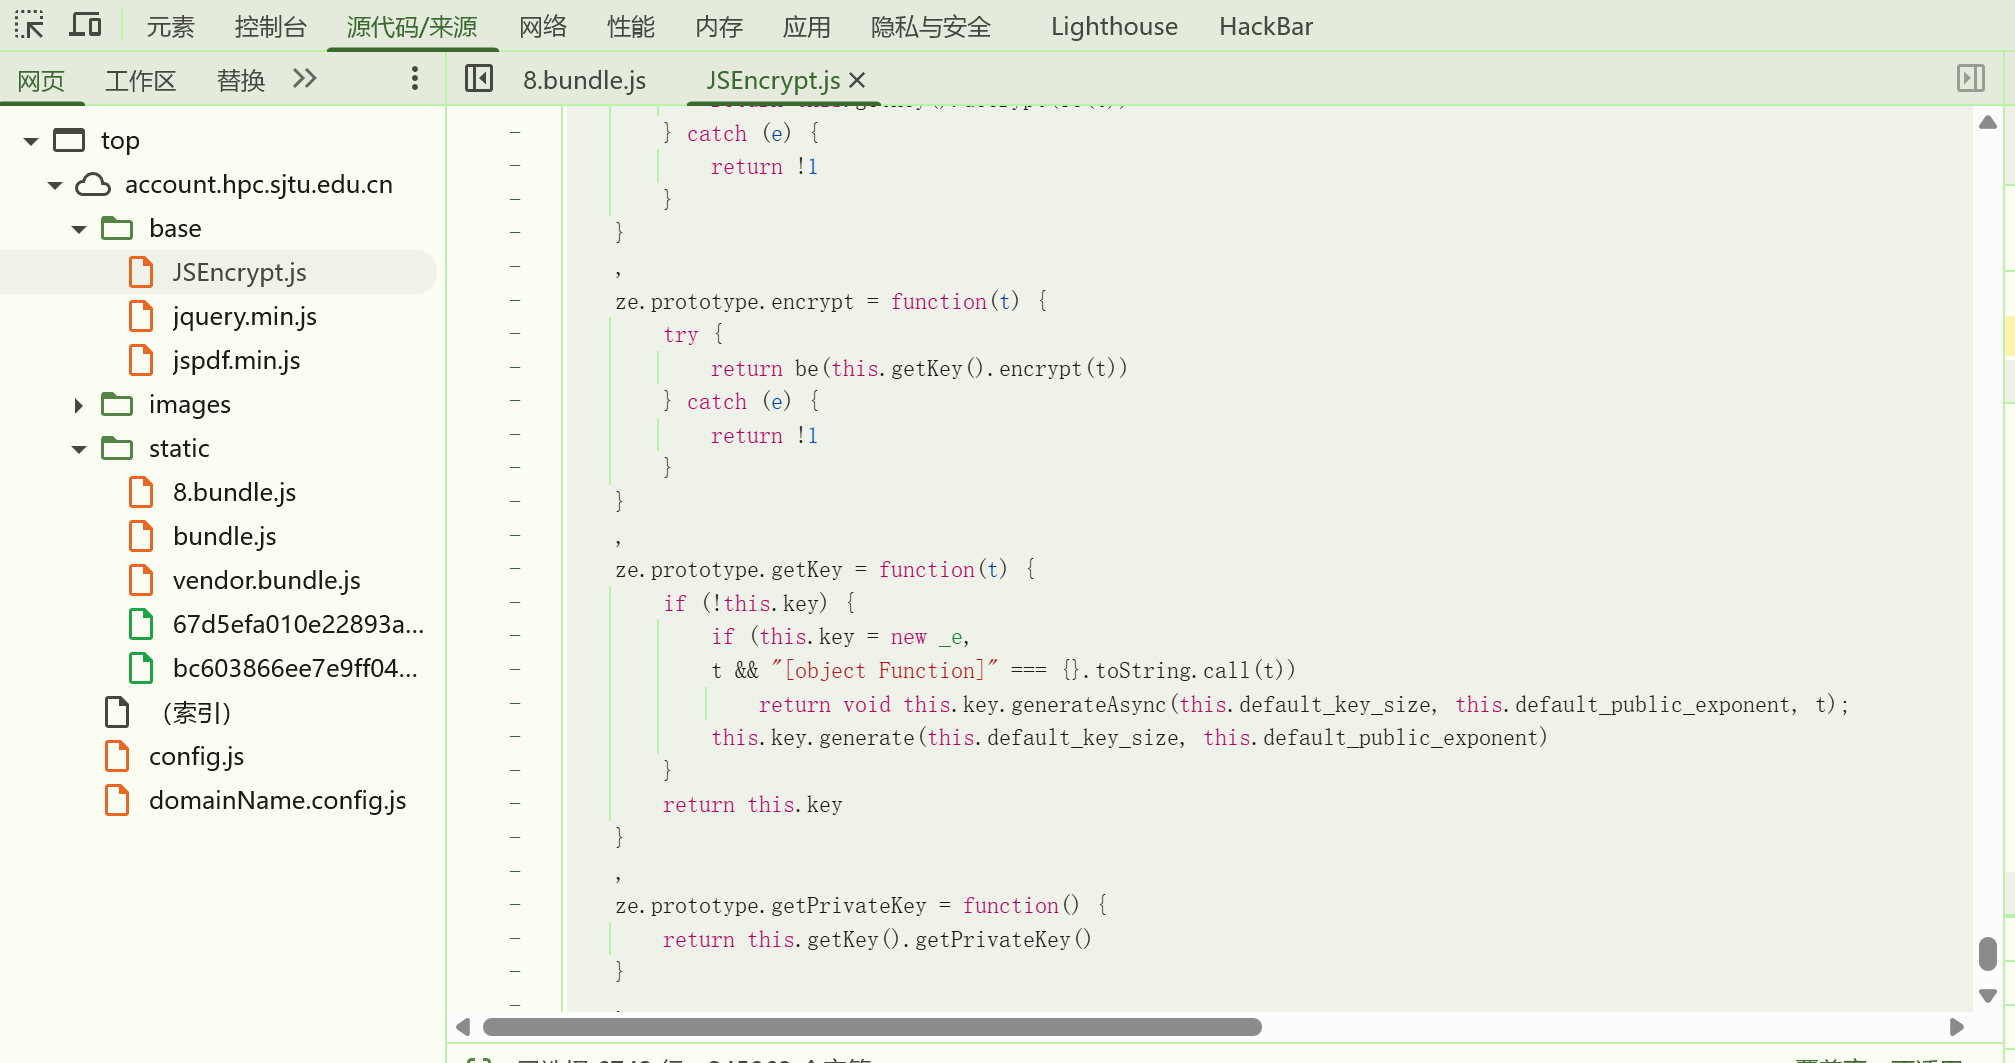The image size is (2015, 1063).
Task: Show more navigator tabs with double chevron
Action: [305, 78]
